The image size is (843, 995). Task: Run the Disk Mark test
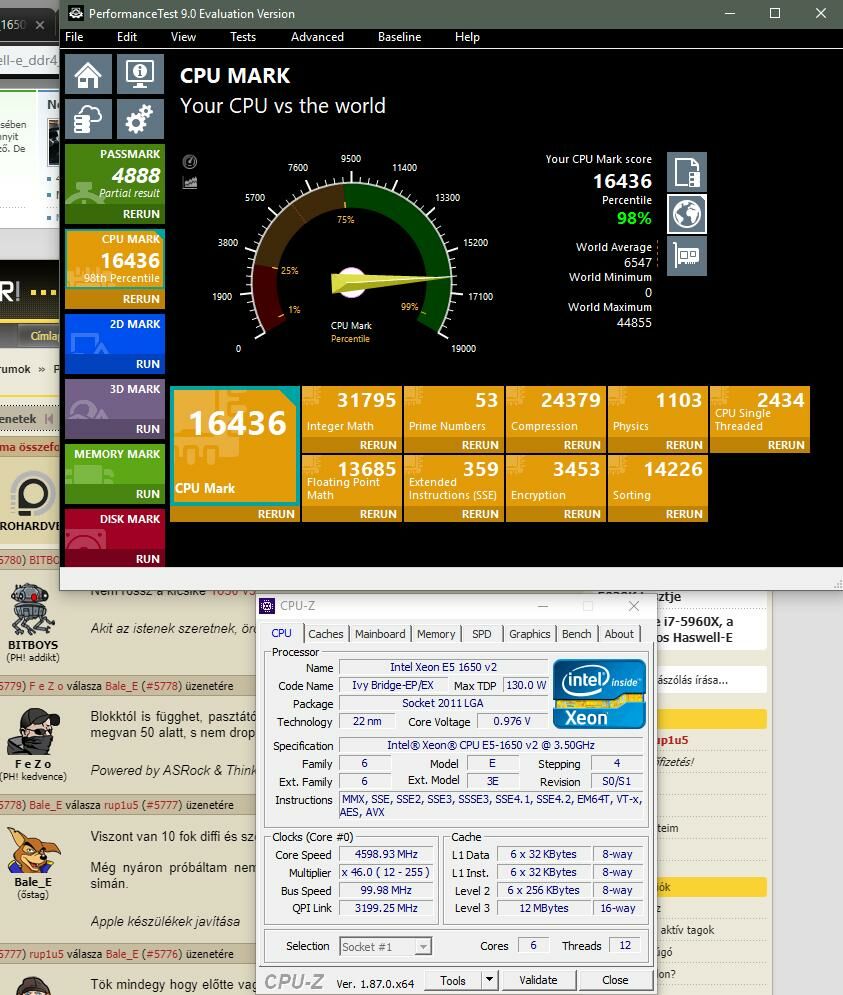point(147,559)
